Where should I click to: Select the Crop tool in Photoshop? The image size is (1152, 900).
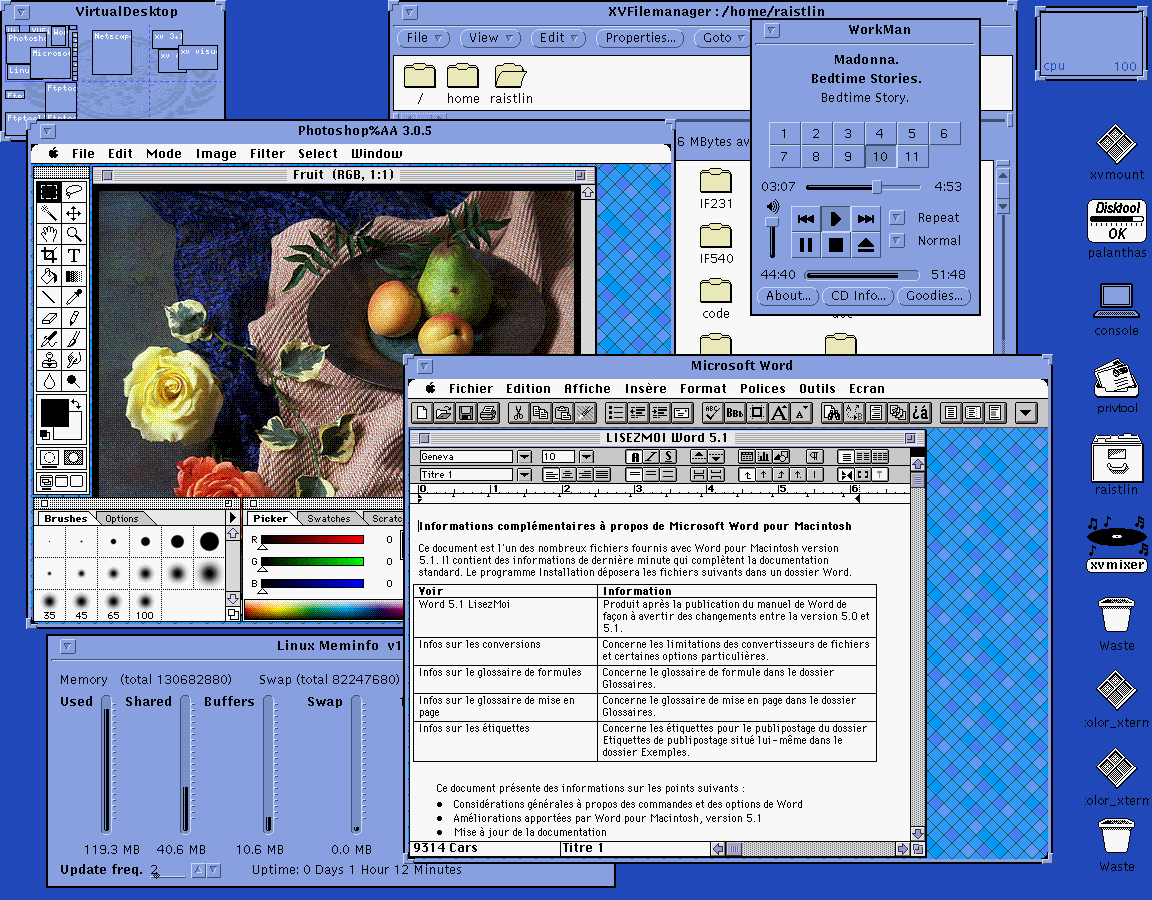click(x=48, y=255)
